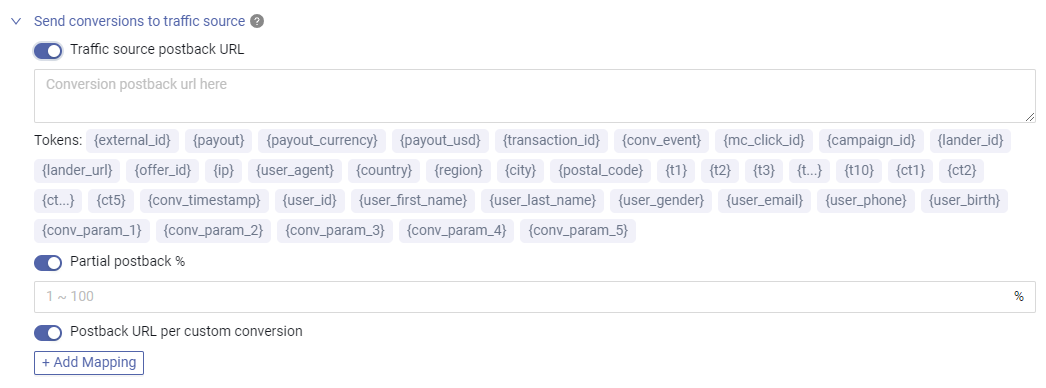The image size is (1046, 388).
Task: Insert the {payout} token
Action: (218, 141)
